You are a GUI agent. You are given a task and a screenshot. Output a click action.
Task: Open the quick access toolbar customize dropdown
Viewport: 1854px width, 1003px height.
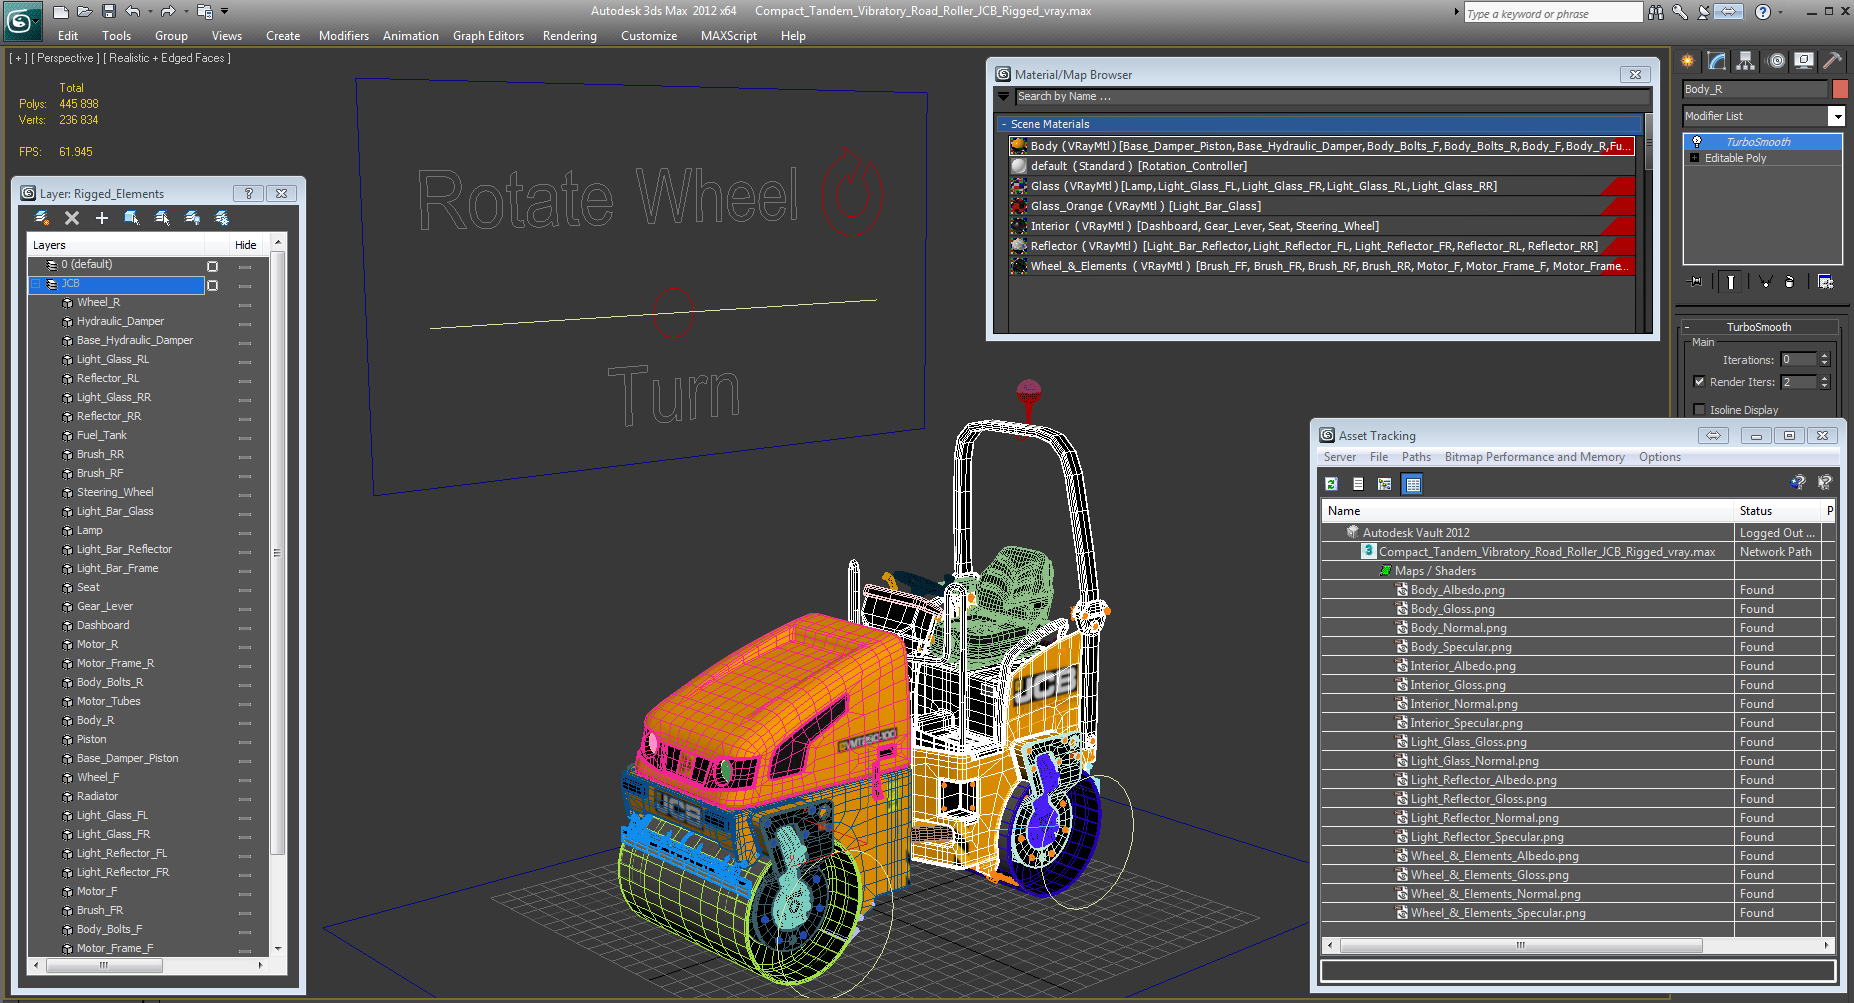[224, 12]
